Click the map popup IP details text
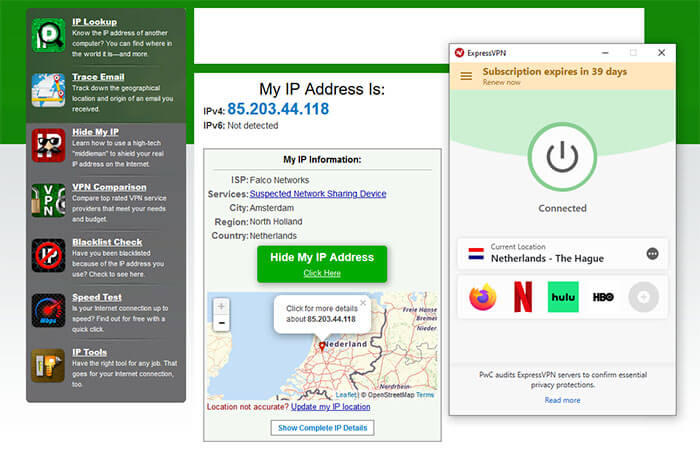Image resolution: width=700 pixels, height=451 pixels. 321,314
